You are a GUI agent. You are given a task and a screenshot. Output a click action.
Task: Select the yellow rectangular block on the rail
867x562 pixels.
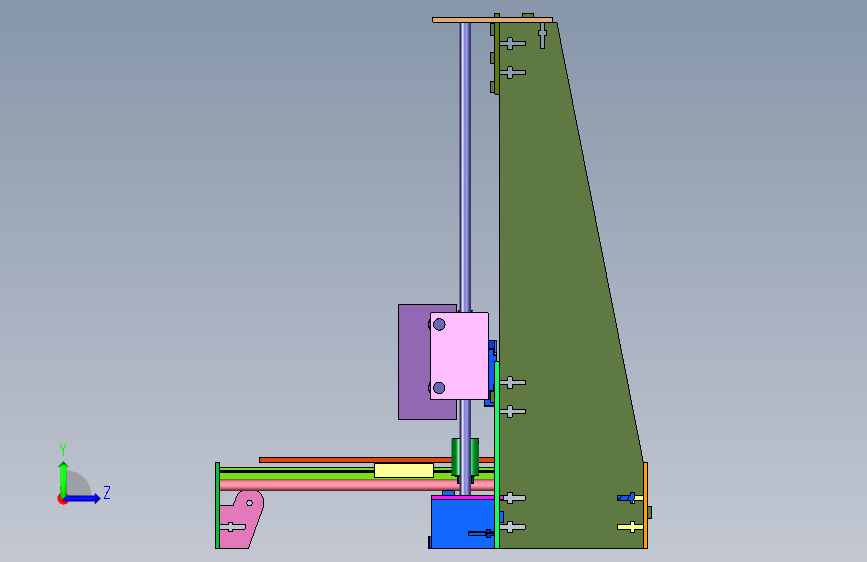click(404, 471)
